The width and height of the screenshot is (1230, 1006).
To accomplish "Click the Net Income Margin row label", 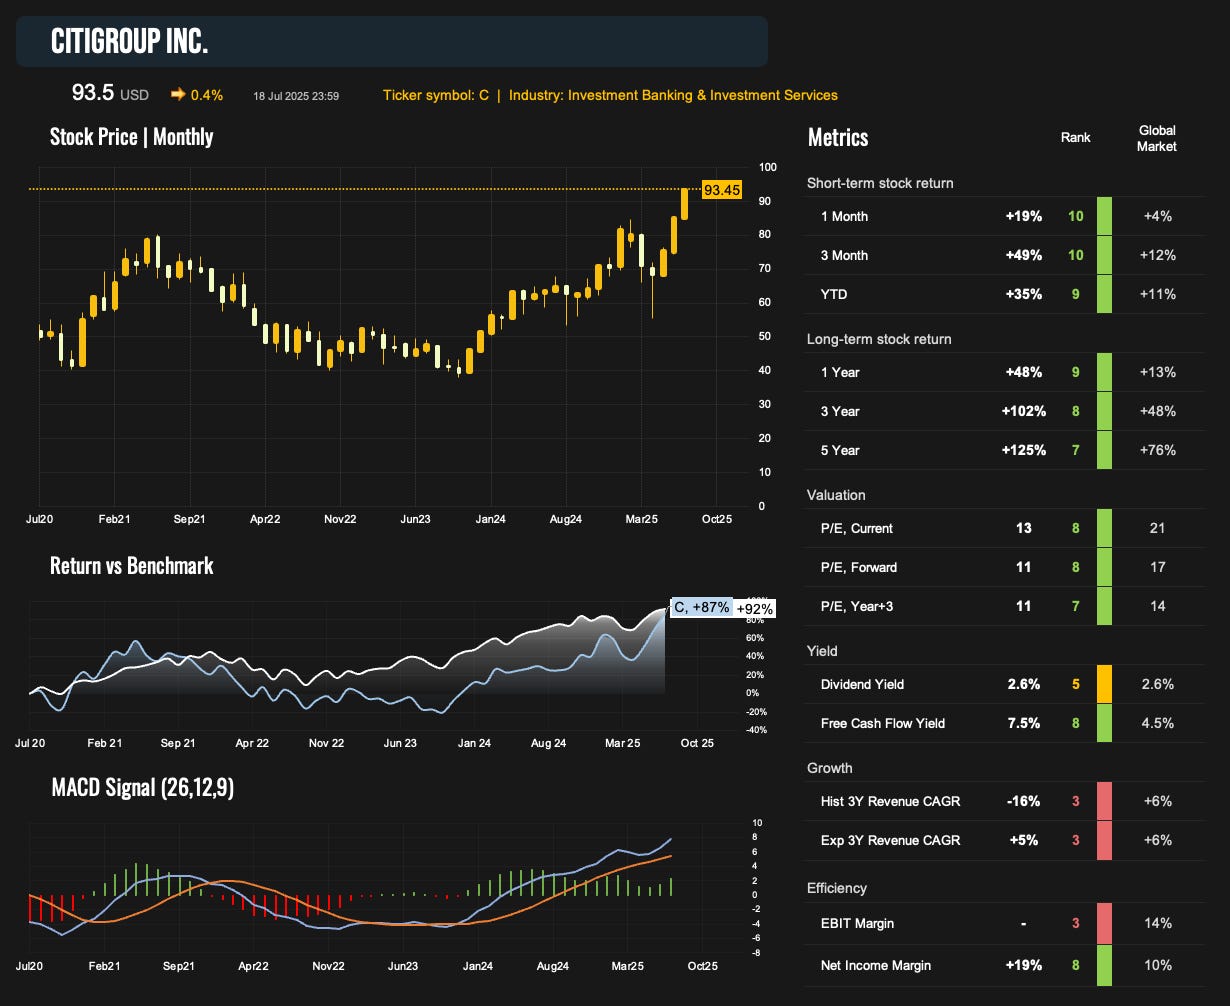I will click(876, 965).
